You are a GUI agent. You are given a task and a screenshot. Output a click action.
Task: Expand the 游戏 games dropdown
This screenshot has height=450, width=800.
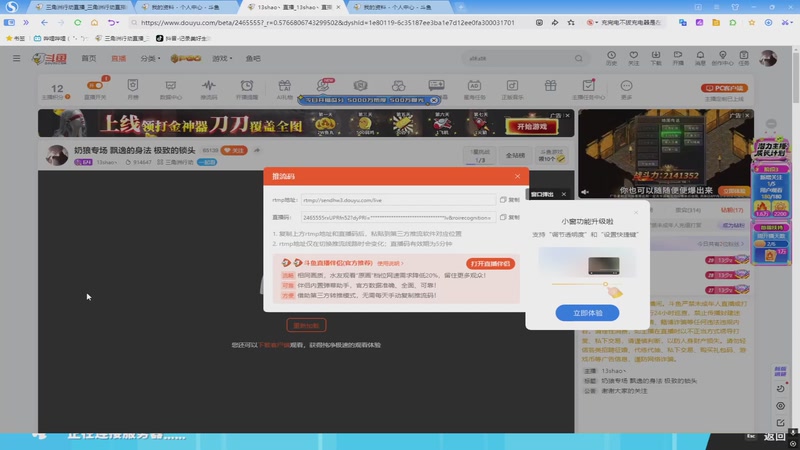pos(222,58)
